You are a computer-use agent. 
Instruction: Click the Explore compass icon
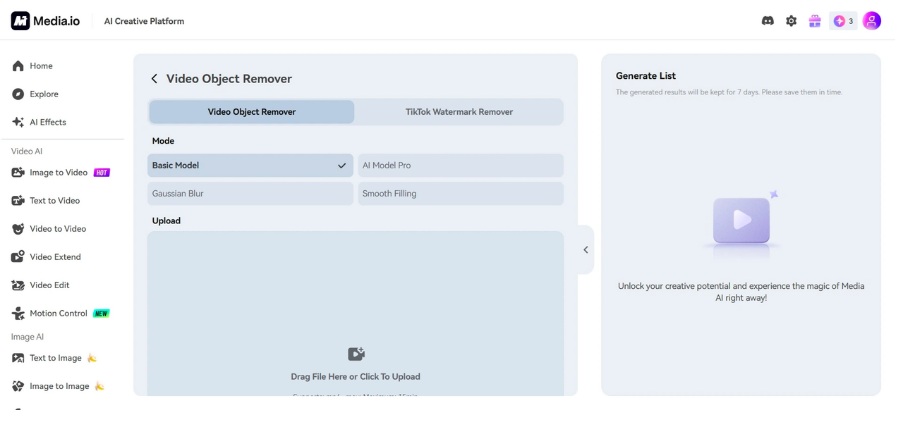tap(18, 94)
